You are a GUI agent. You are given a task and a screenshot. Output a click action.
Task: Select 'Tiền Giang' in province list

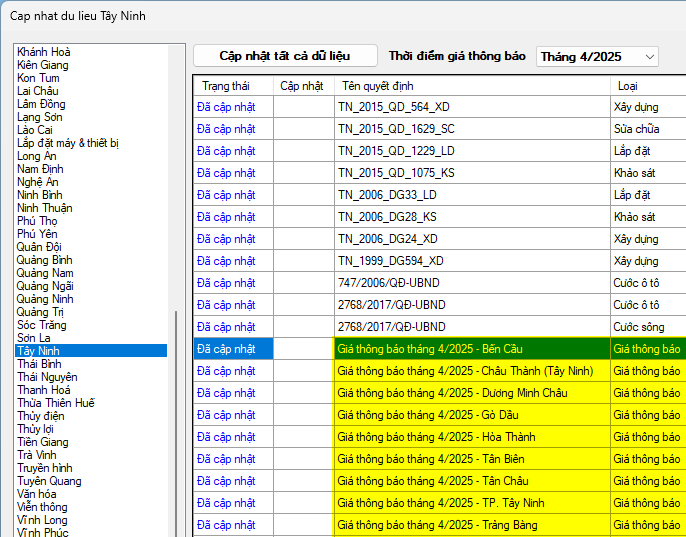91,442
